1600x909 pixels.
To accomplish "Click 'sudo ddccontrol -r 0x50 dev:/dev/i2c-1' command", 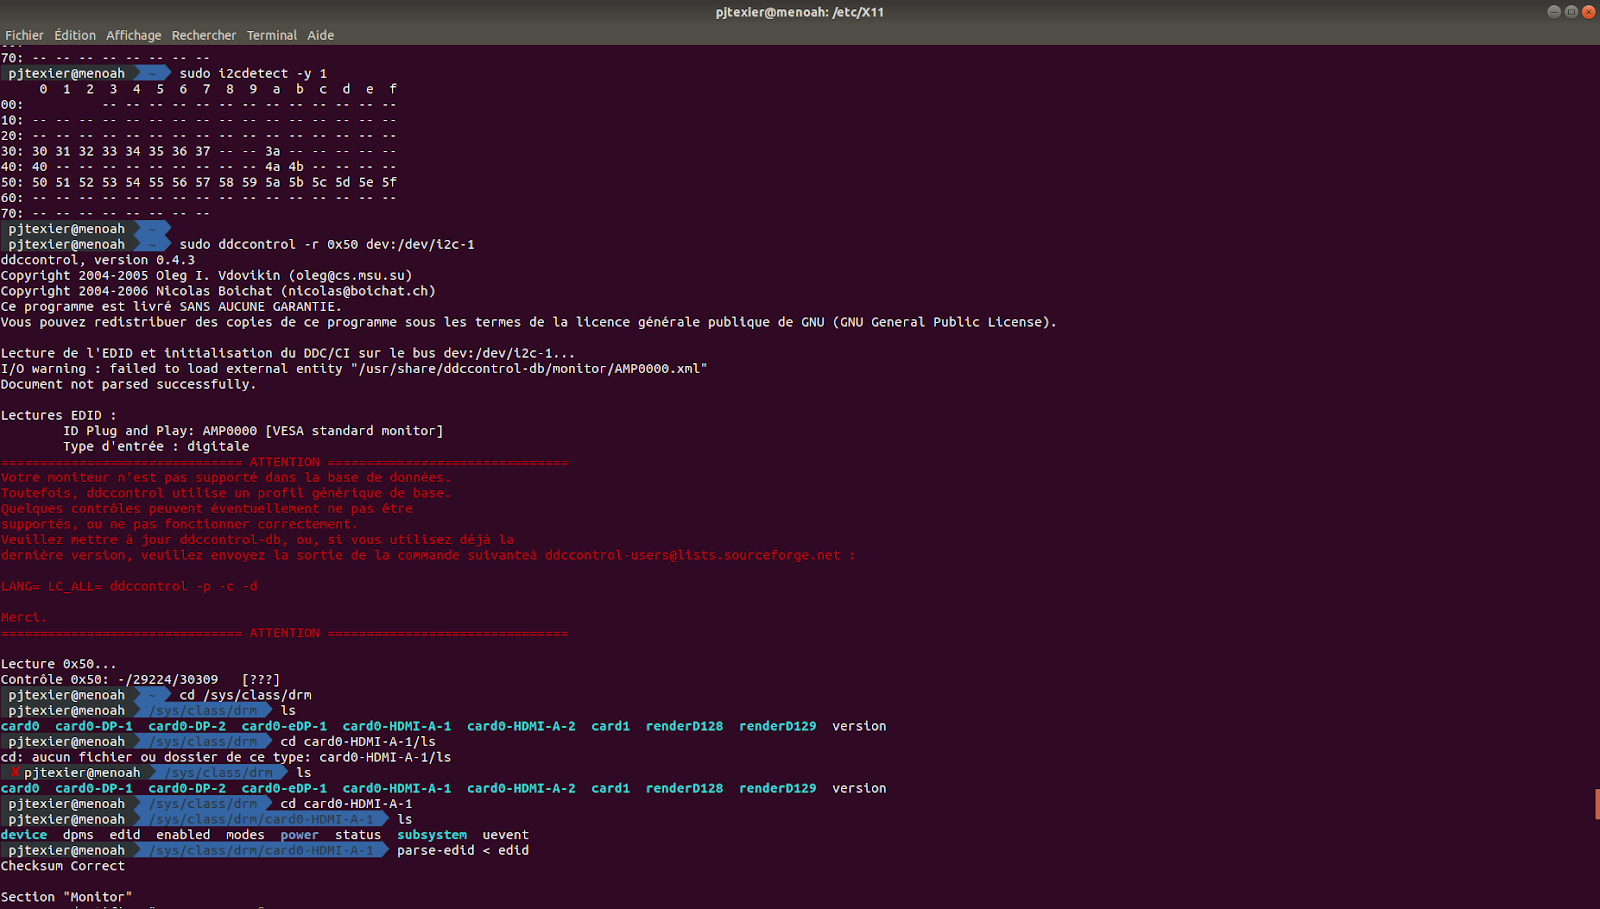I will pyautogui.click(x=327, y=244).
